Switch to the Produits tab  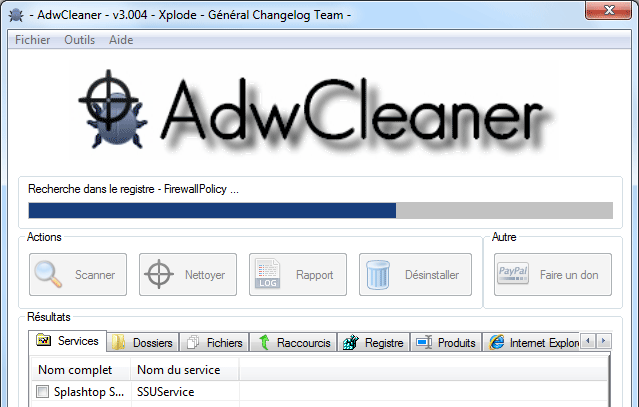pyautogui.click(x=446, y=343)
